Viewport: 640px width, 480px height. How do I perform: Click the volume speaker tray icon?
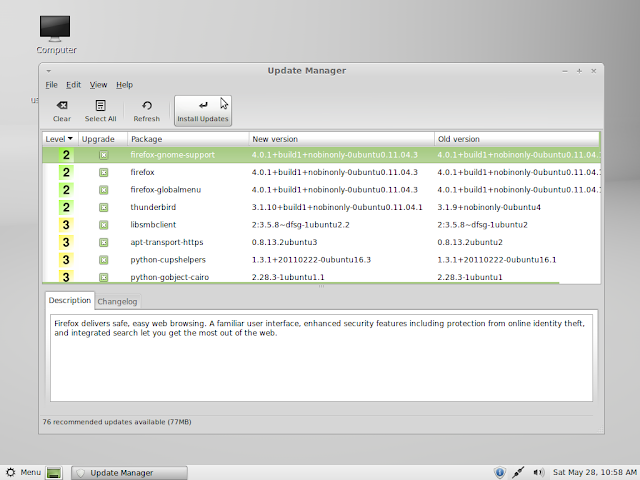point(538,473)
